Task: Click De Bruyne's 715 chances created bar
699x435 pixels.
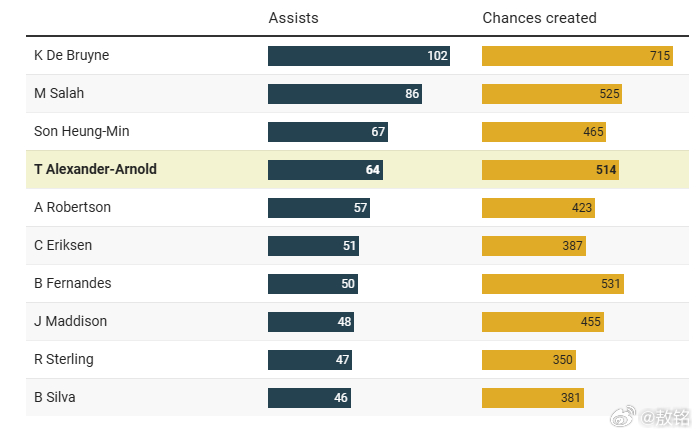Action: tap(577, 56)
